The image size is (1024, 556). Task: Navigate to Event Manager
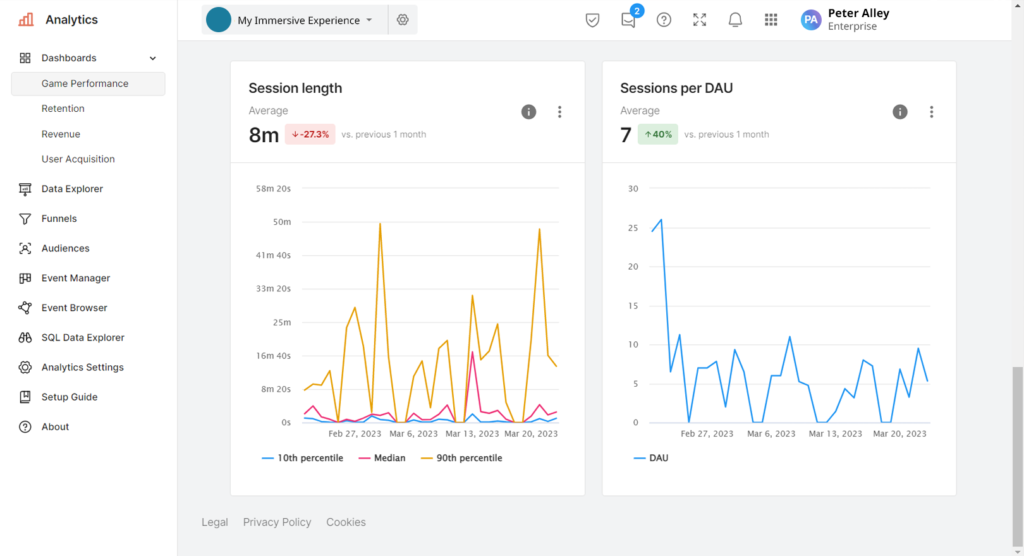(76, 278)
